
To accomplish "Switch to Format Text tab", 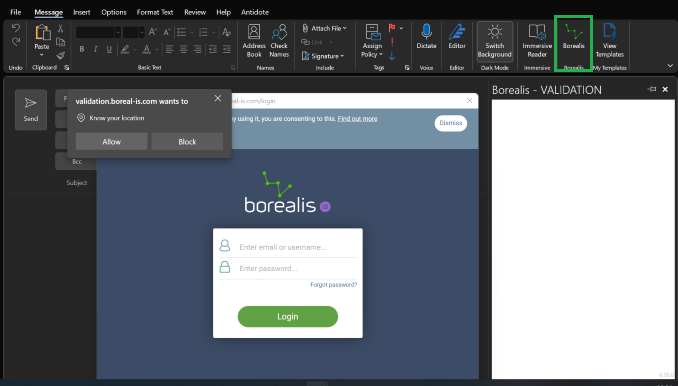I will point(155,12).
